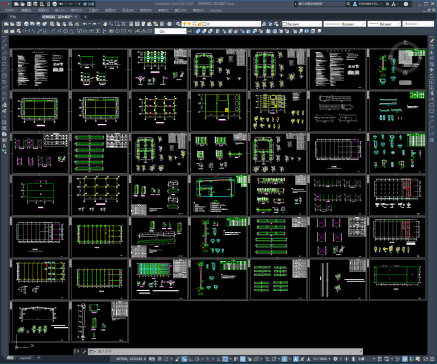Select the Polyline tool in Draw toolbar

click(4, 52)
